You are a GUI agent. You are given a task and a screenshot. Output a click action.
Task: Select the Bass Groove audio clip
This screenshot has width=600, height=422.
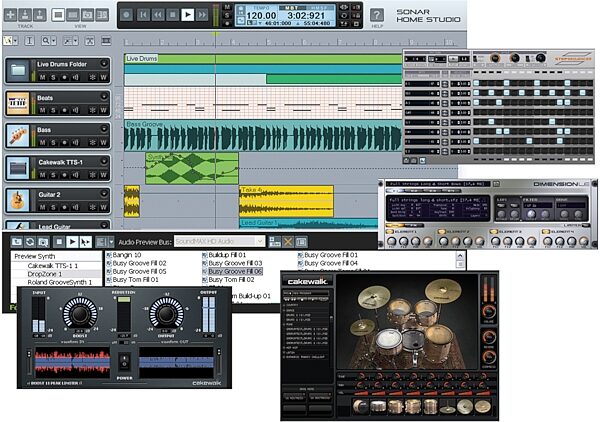point(263,135)
